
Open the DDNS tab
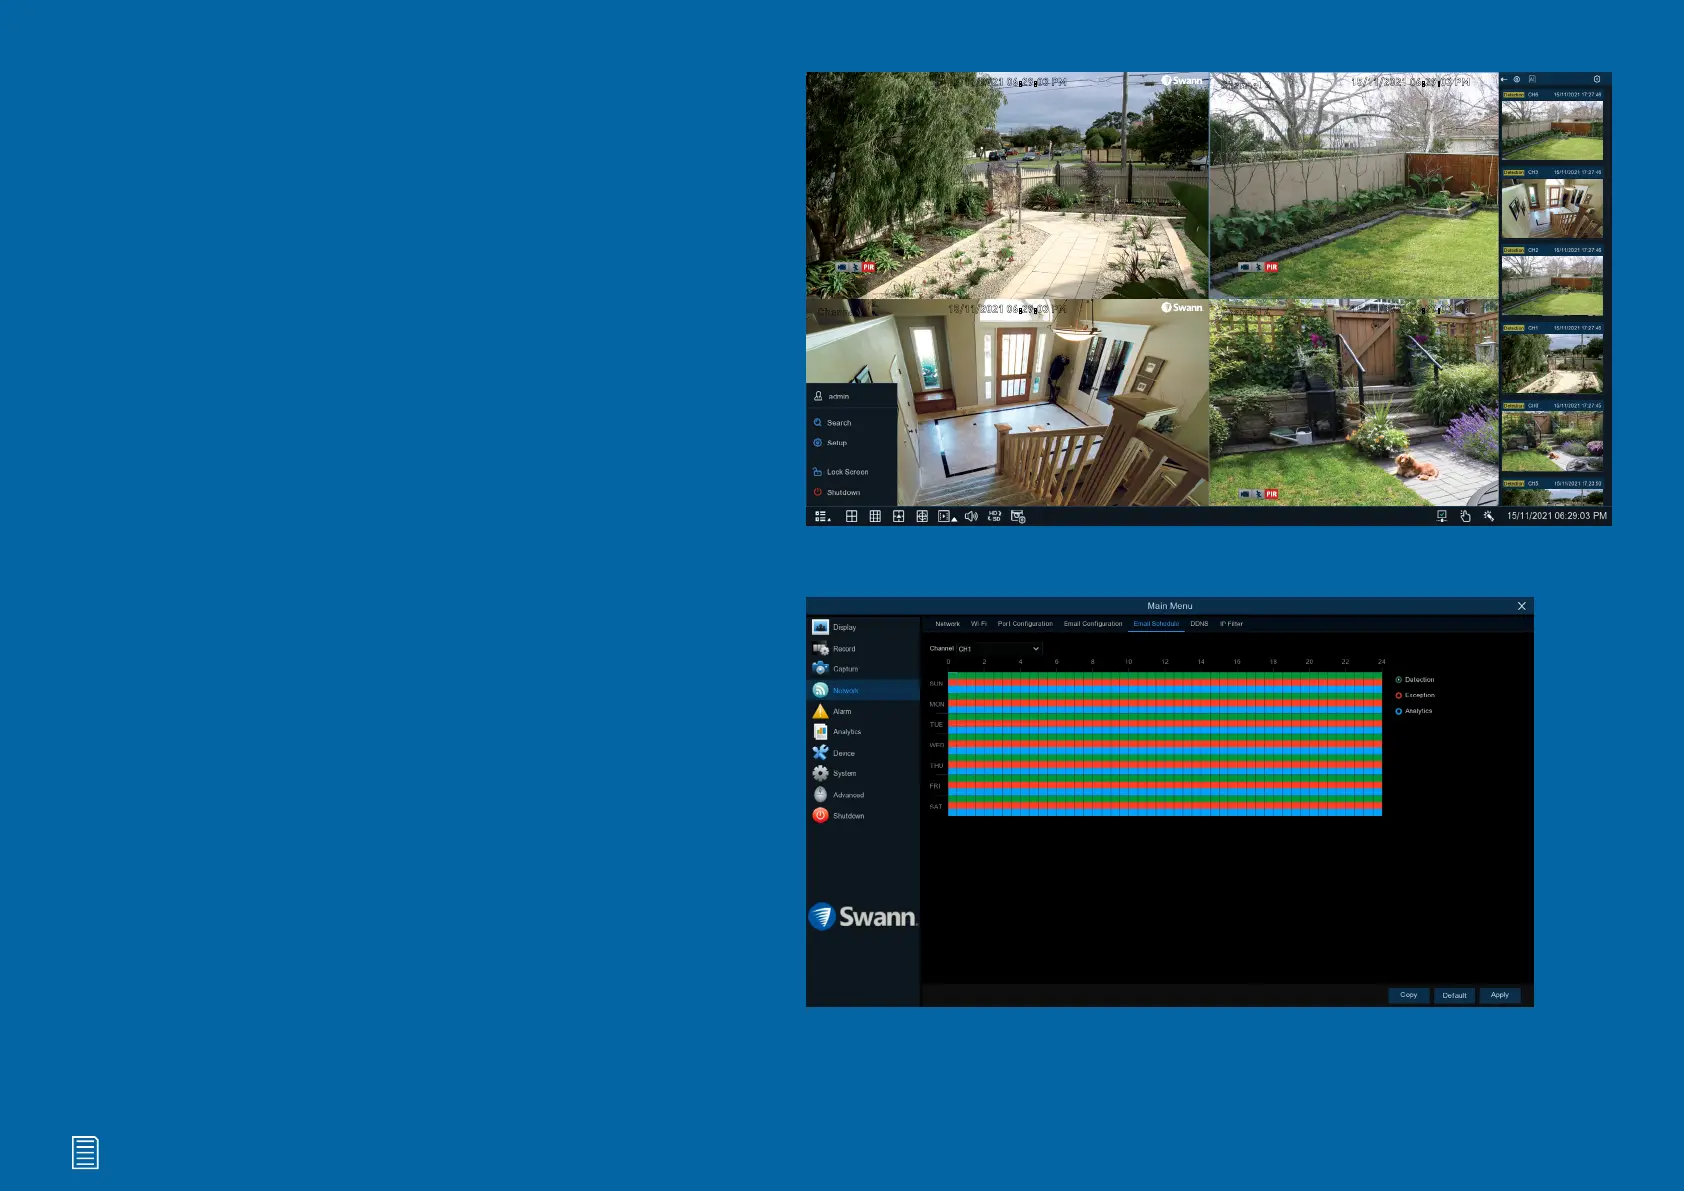point(1198,624)
